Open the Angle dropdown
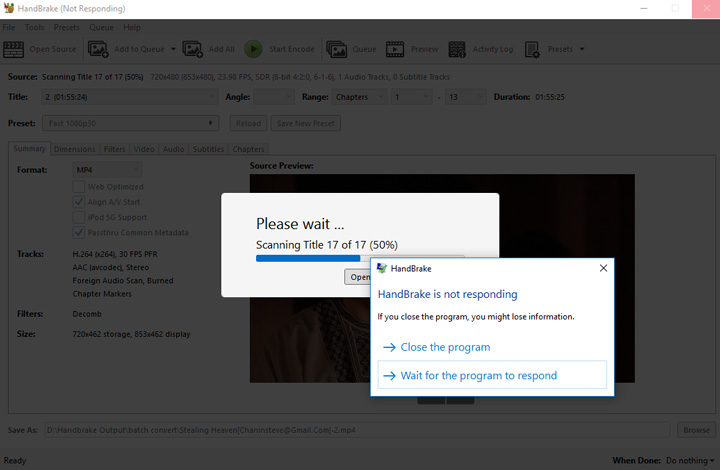720x470 pixels. [274, 97]
